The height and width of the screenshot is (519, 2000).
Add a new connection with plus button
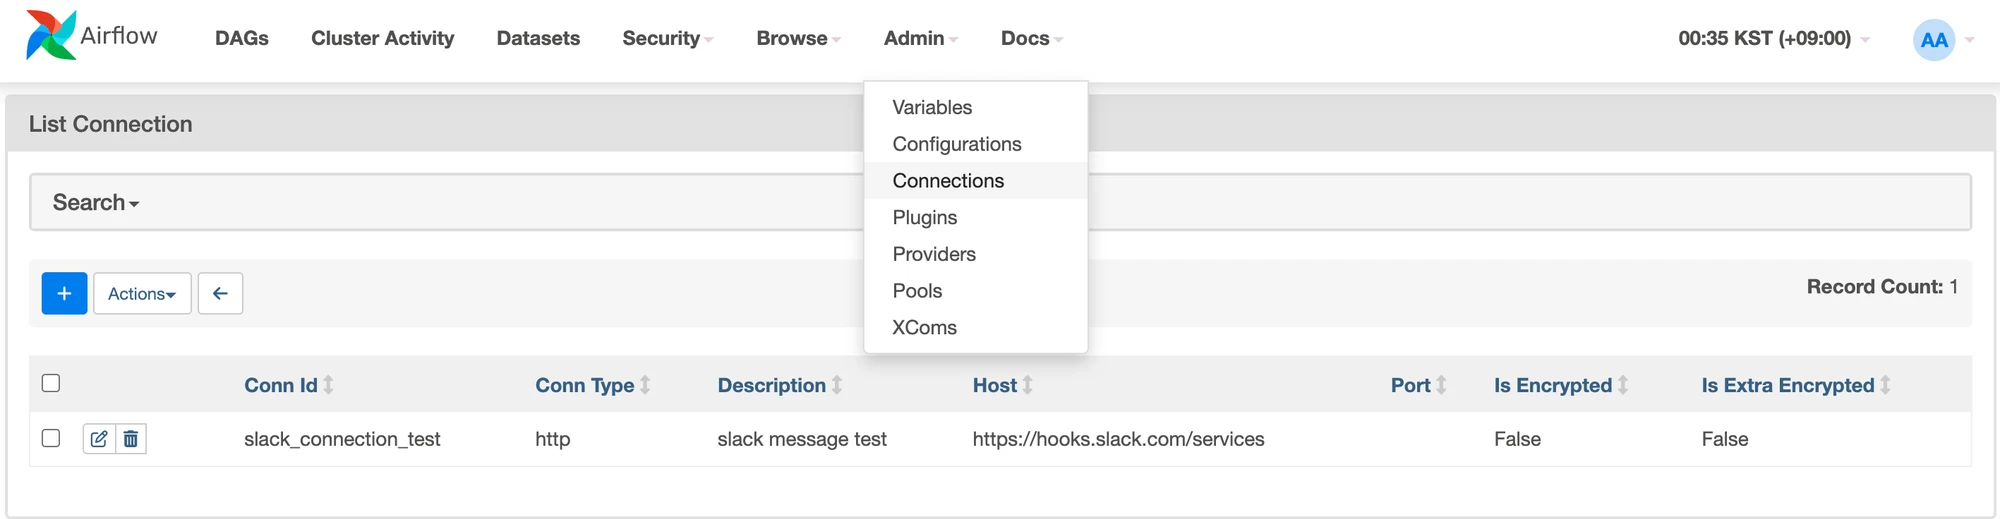(x=64, y=293)
